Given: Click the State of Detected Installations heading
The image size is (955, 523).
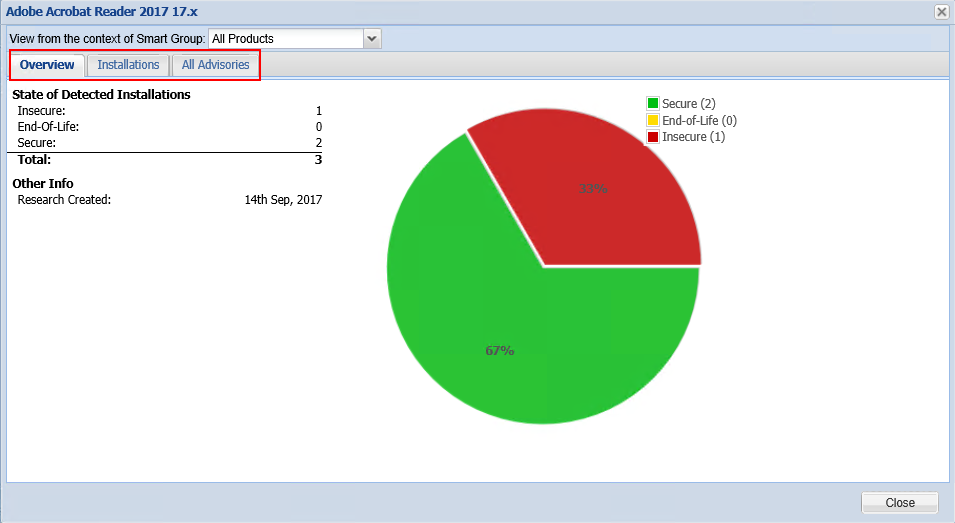Looking at the screenshot, I should point(101,95).
